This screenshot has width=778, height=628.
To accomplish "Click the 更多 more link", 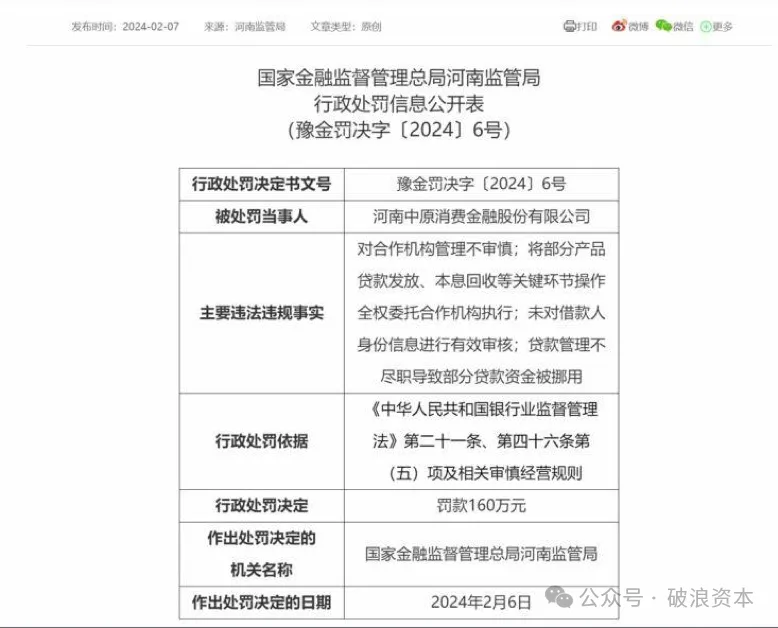I will (722, 26).
